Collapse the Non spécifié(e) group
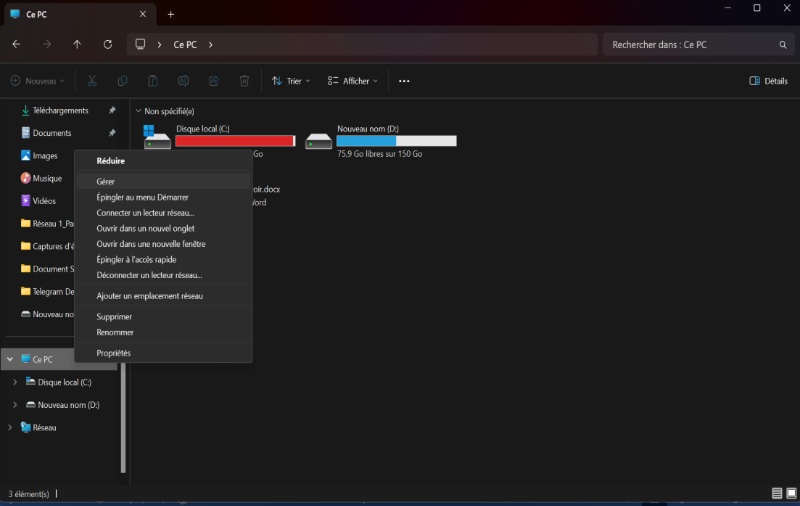 pyautogui.click(x=137, y=111)
